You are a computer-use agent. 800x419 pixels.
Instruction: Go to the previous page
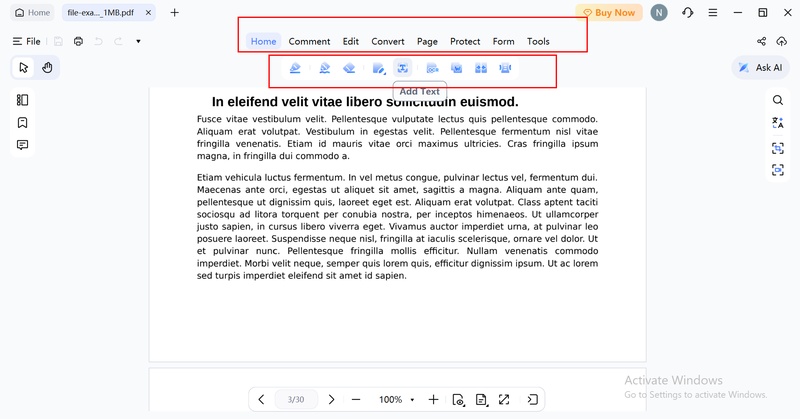point(261,400)
